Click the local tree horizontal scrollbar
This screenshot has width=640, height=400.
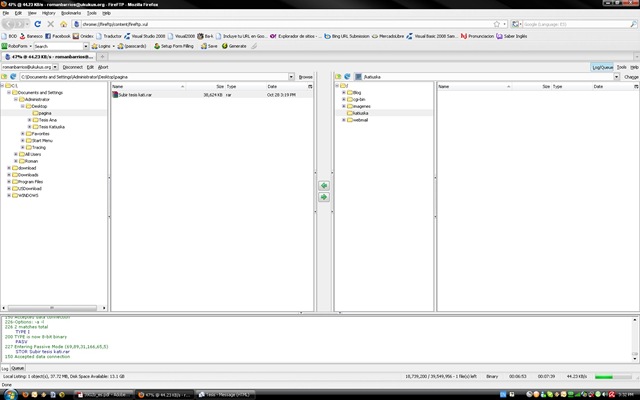pyautogui.click(x=54, y=308)
